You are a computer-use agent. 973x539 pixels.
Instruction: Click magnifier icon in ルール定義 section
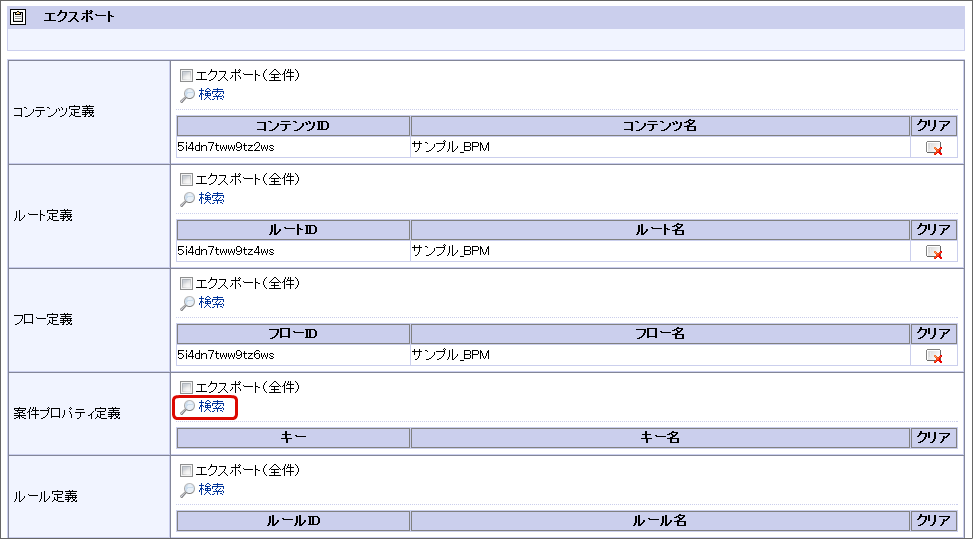pyautogui.click(x=187, y=490)
